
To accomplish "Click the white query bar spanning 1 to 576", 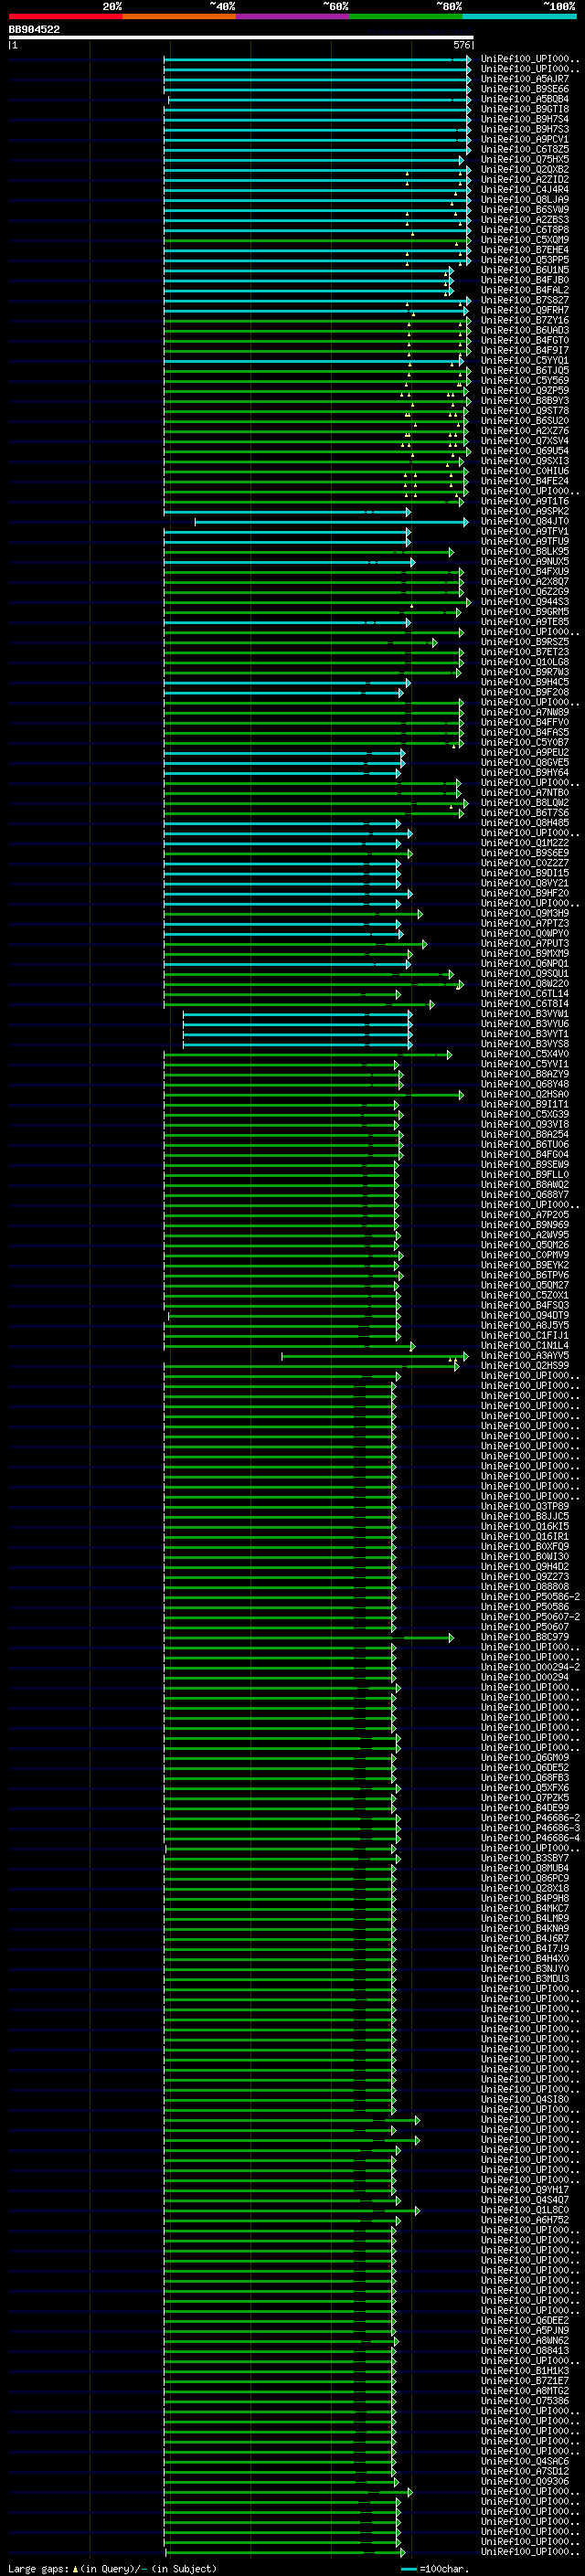I will 241,38.
